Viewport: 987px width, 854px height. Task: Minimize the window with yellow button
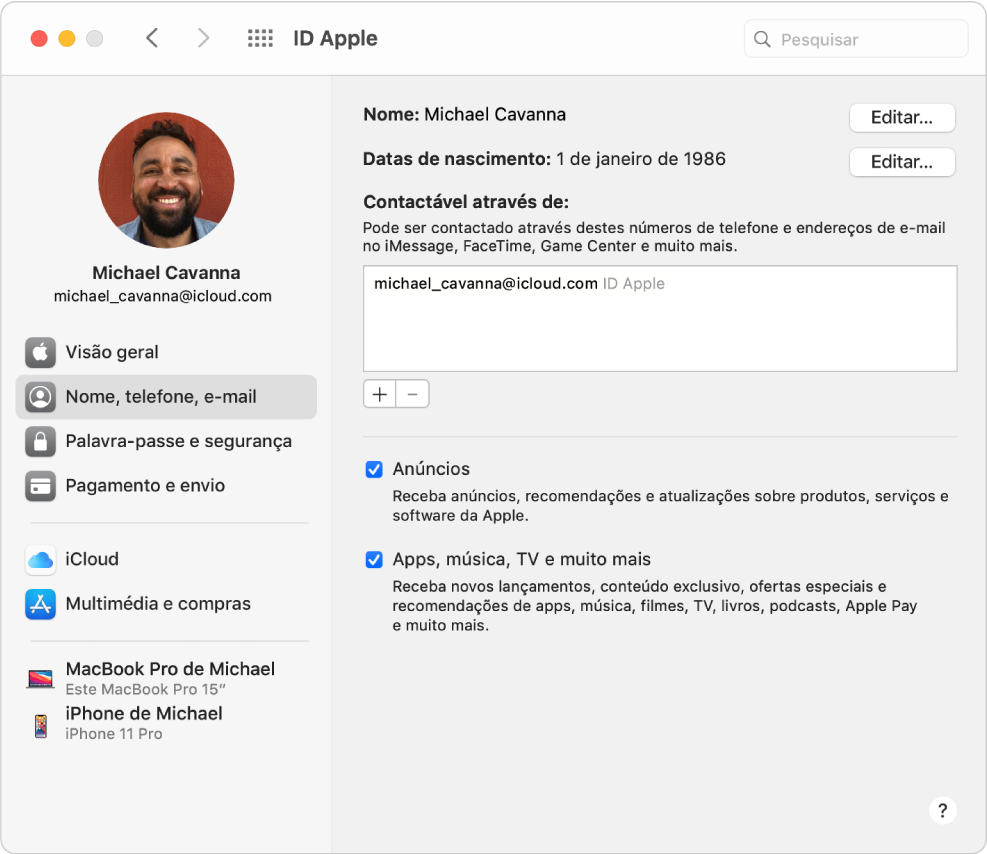coord(67,39)
